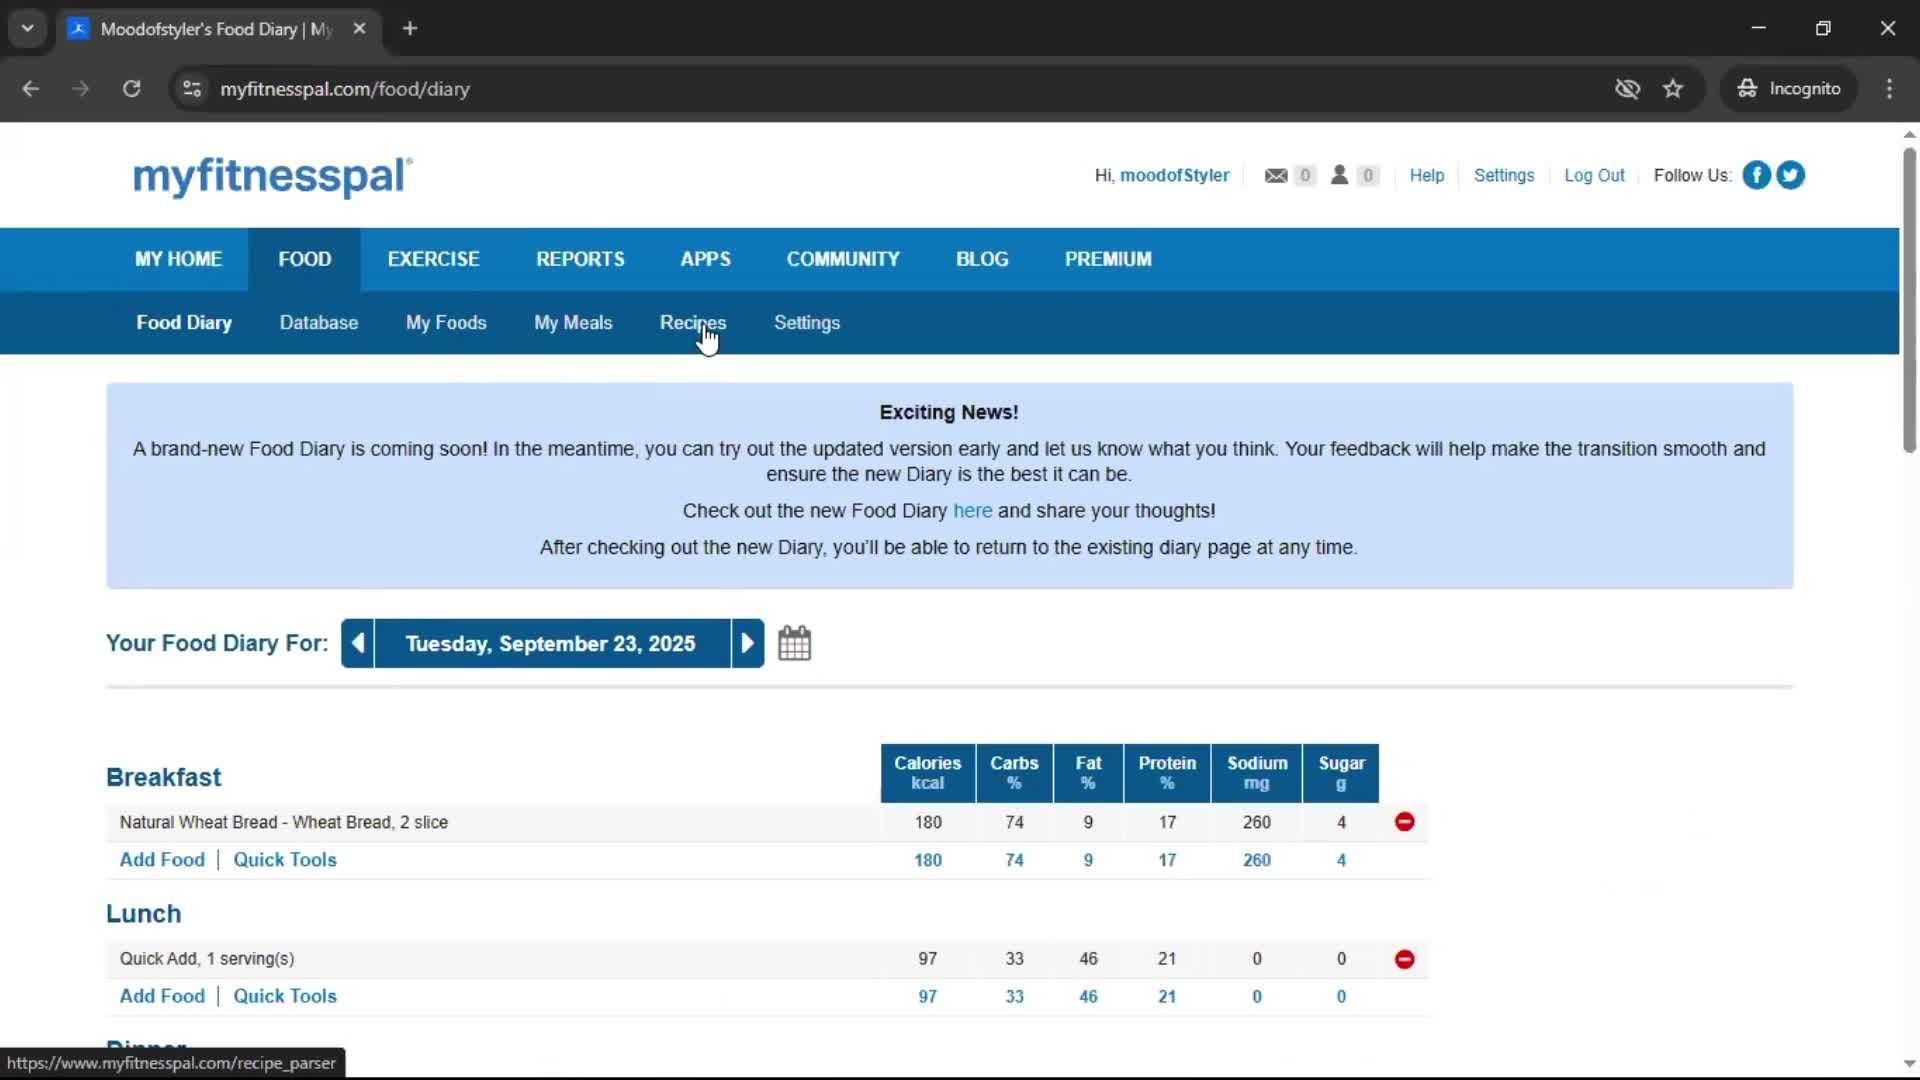The width and height of the screenshot is (1920, 1080).
Task: Open the Help link
Action: 1427,175
